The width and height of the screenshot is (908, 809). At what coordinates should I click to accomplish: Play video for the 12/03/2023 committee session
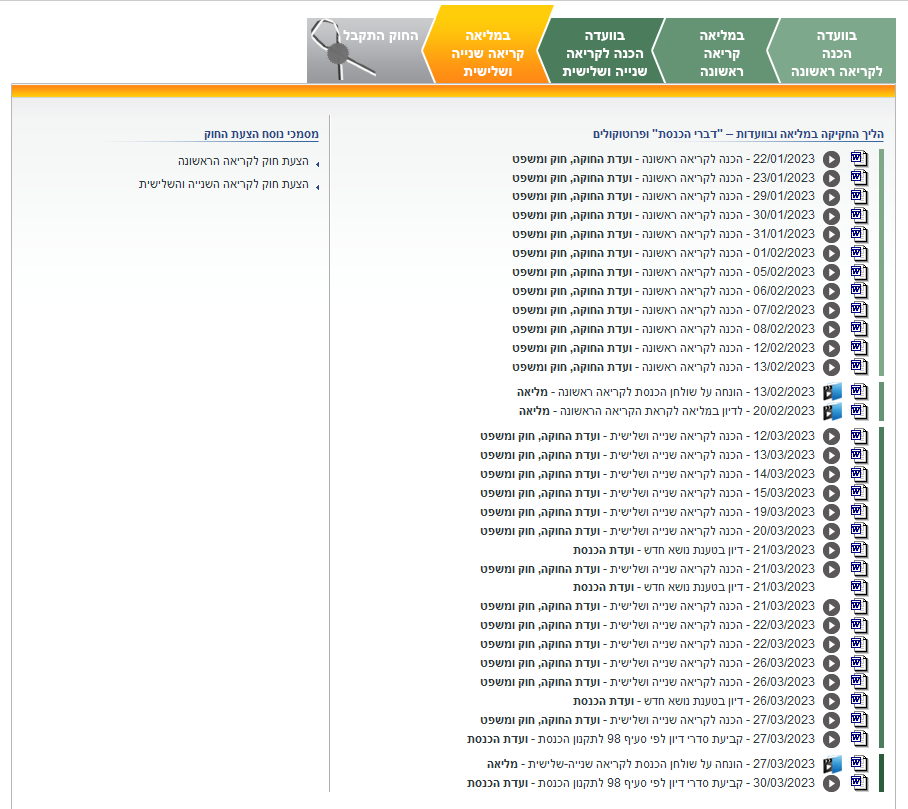point(831,436)
